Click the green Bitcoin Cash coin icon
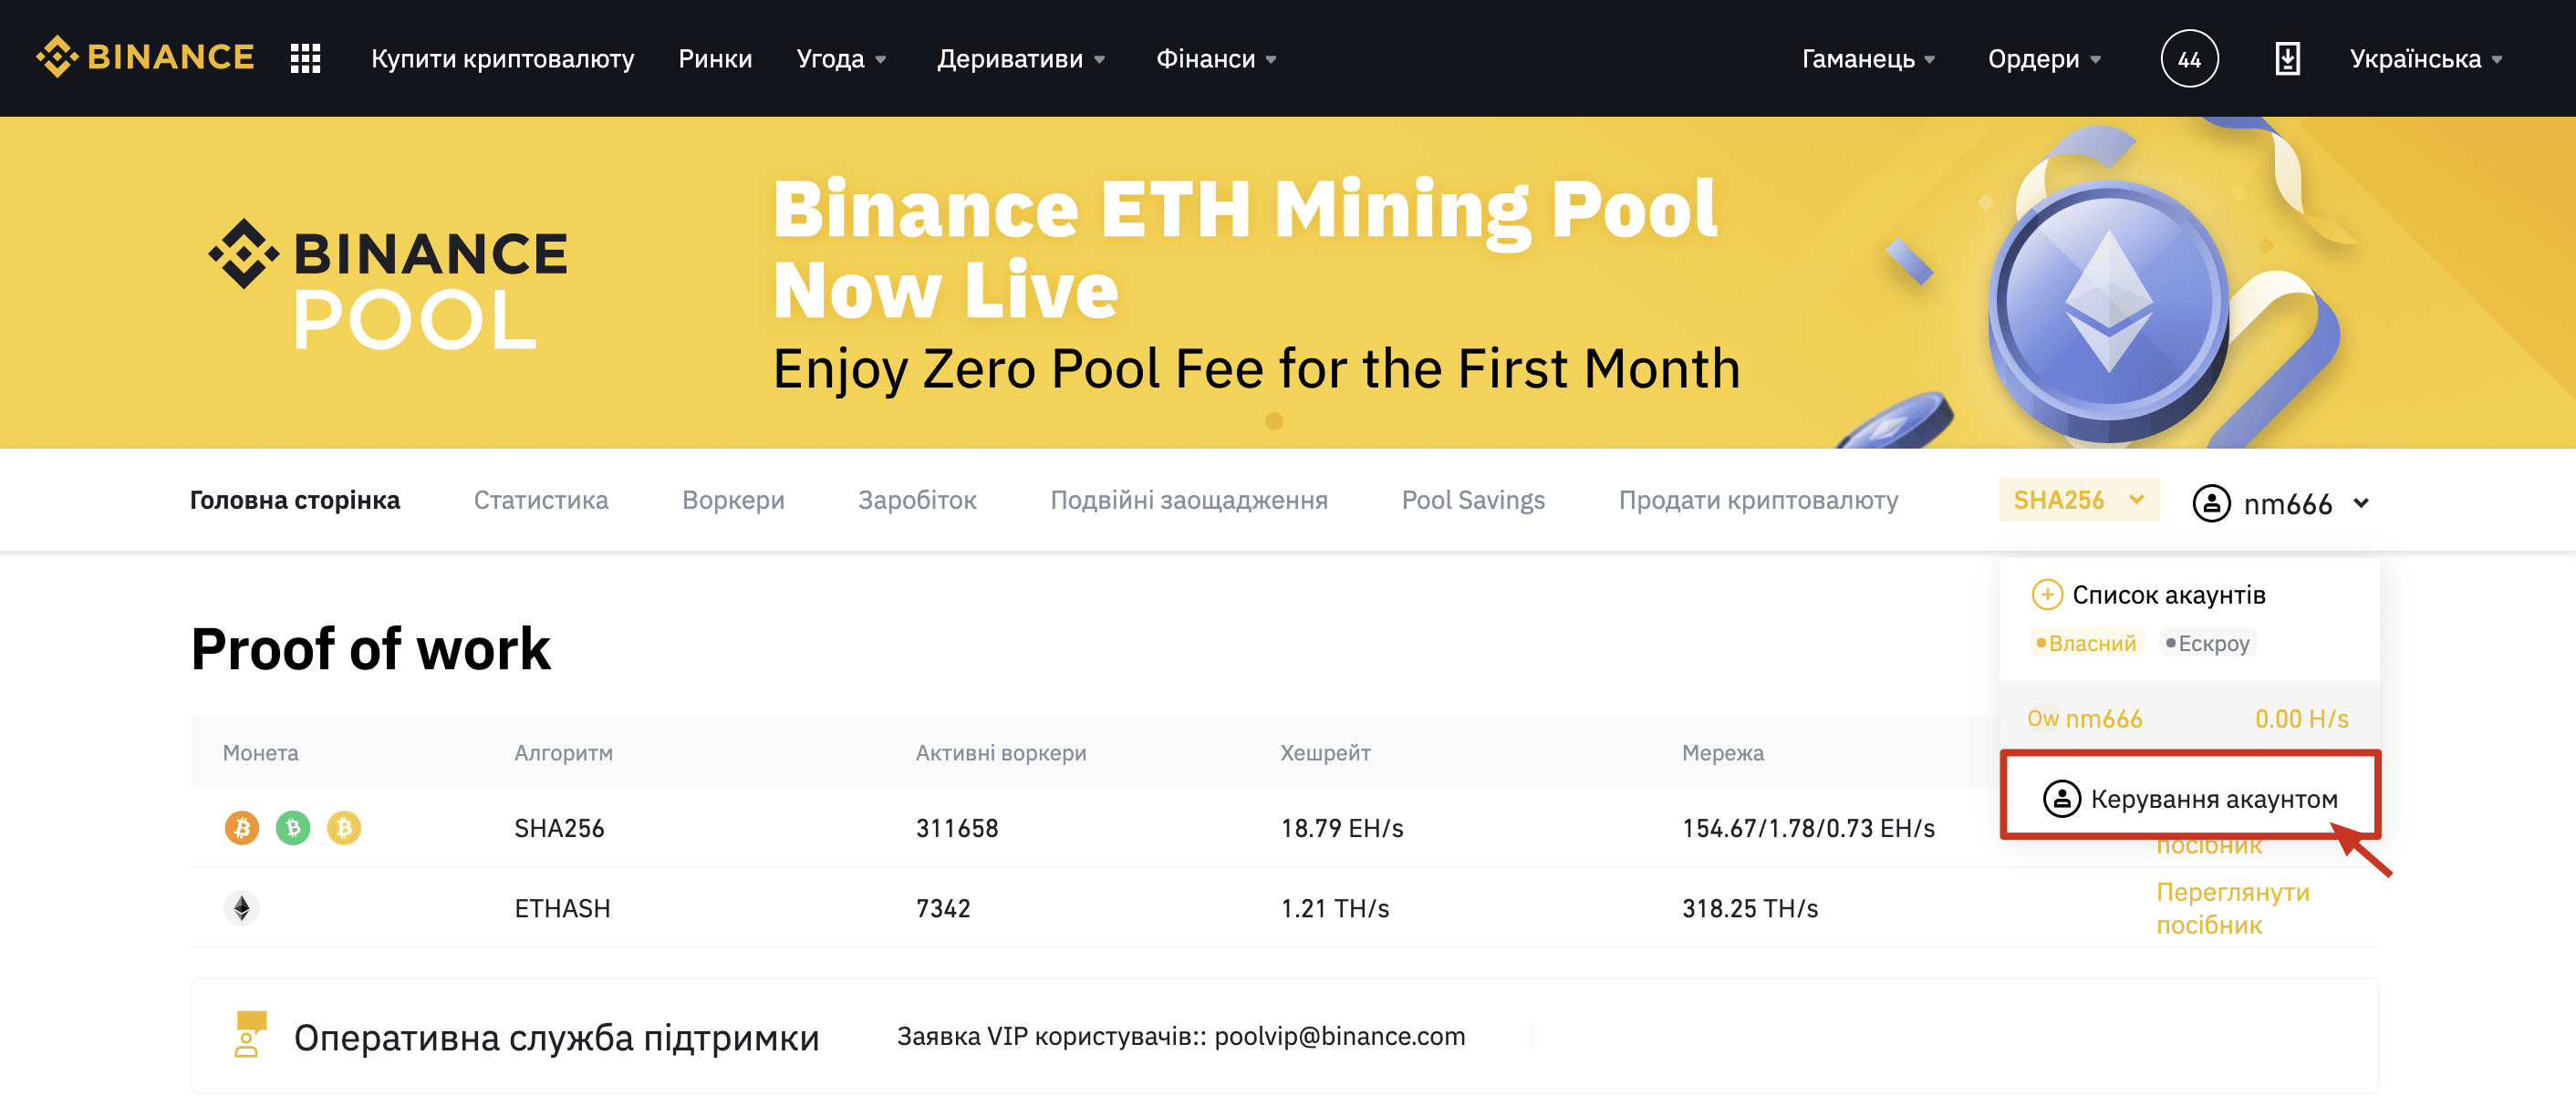Image resolution: width=2576 pixels, height=1096 pixels. pos(293,827)
